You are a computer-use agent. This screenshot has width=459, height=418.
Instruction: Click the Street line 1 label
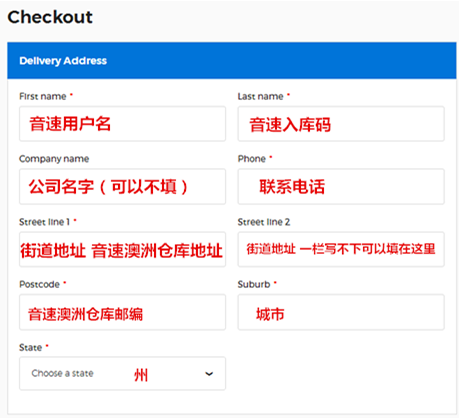click(x=44, y=222)
